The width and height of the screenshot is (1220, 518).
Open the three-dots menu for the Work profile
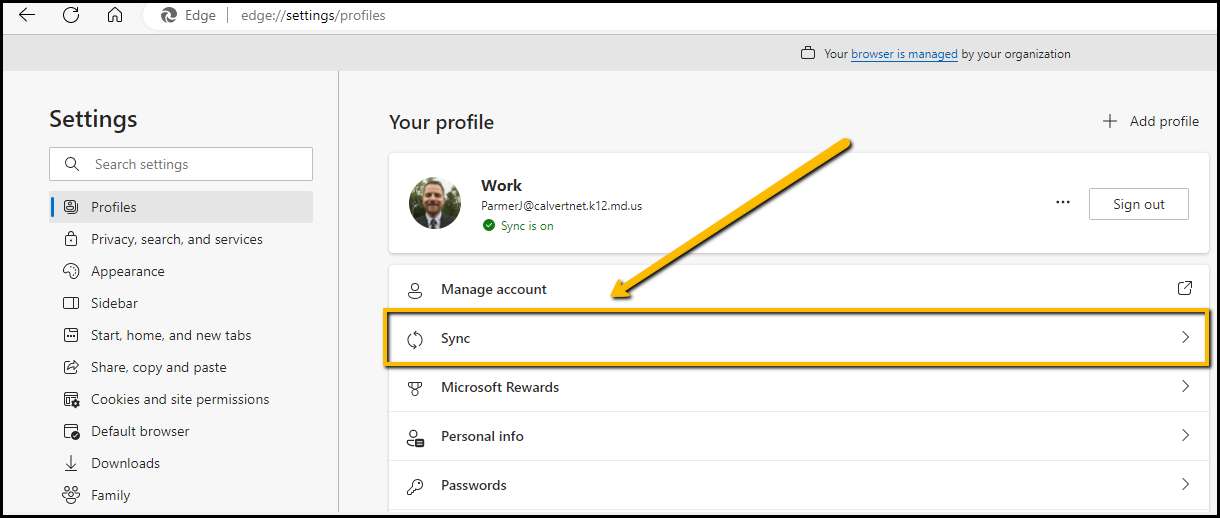(1063, 203)
